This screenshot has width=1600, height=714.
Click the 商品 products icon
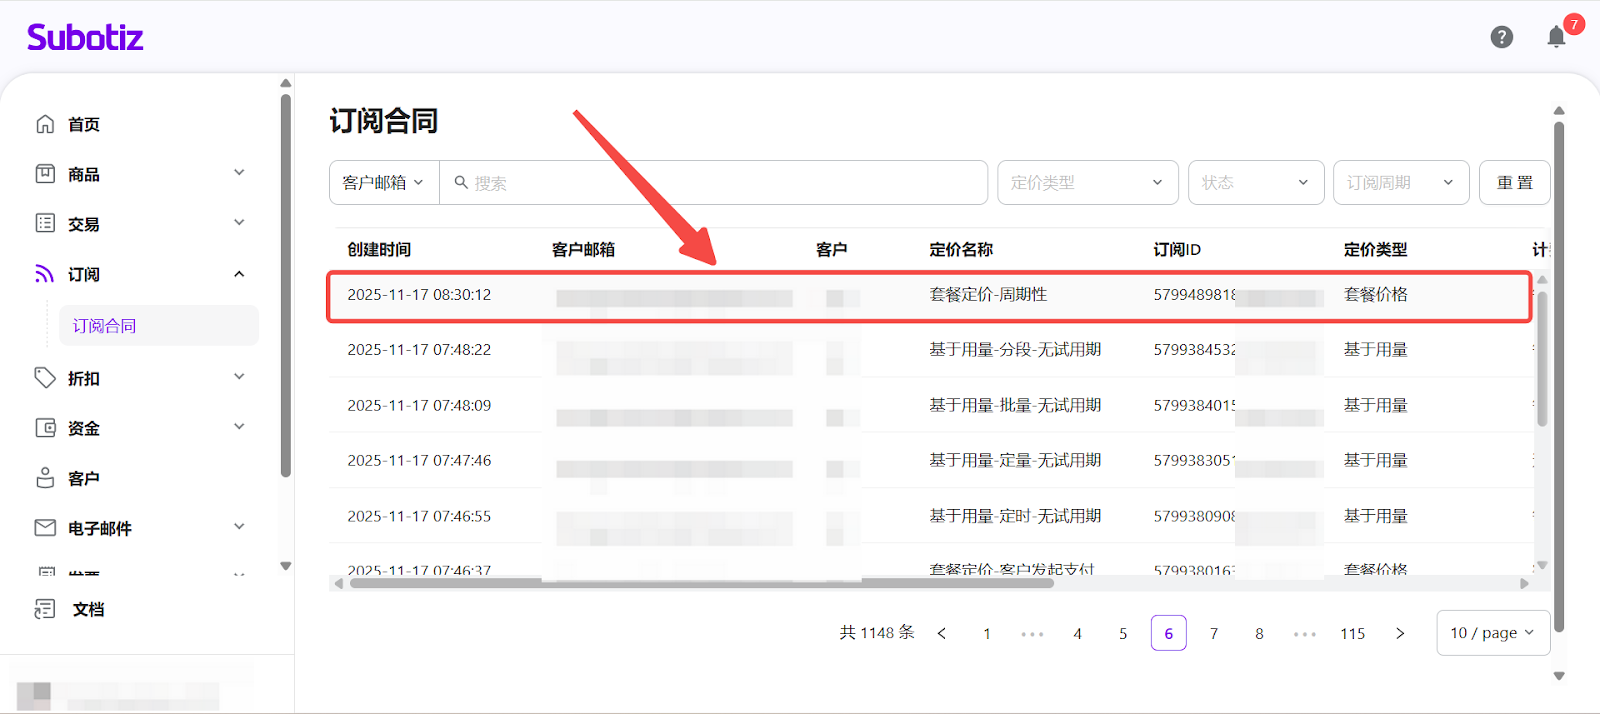pos(45,174)
